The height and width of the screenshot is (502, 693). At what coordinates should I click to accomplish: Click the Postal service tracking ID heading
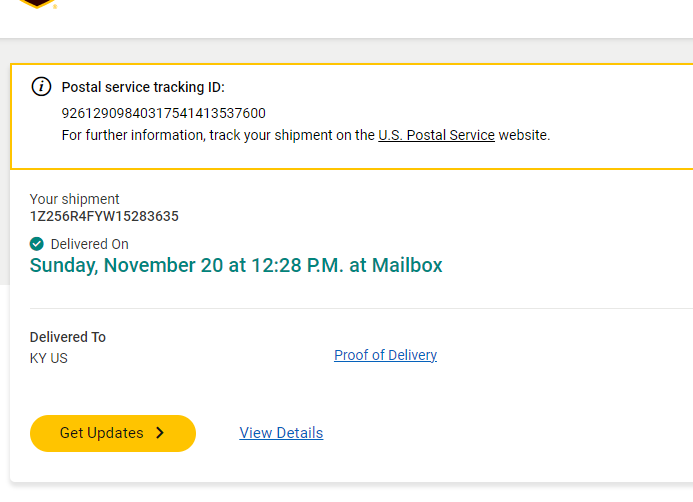143,87
